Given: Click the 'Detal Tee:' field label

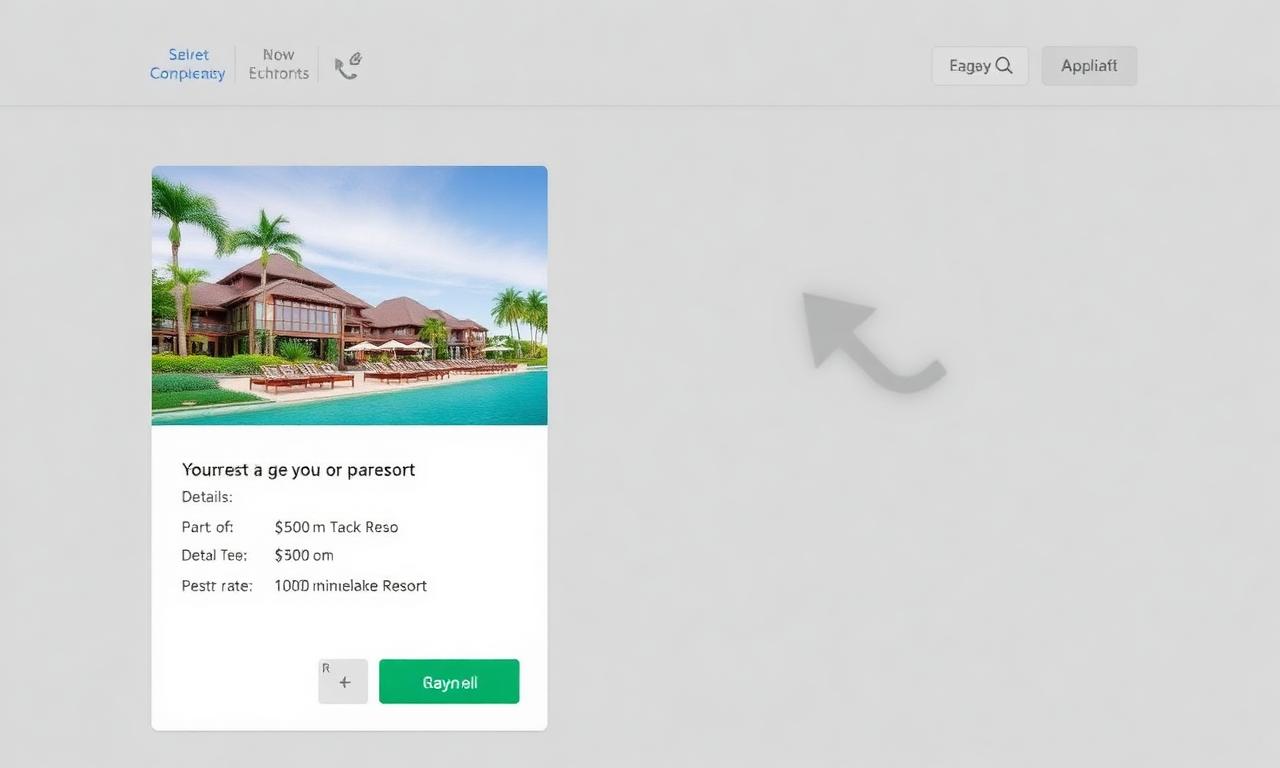Looking at the screenshot, I should pyautogui.click(x=214, y=555).
